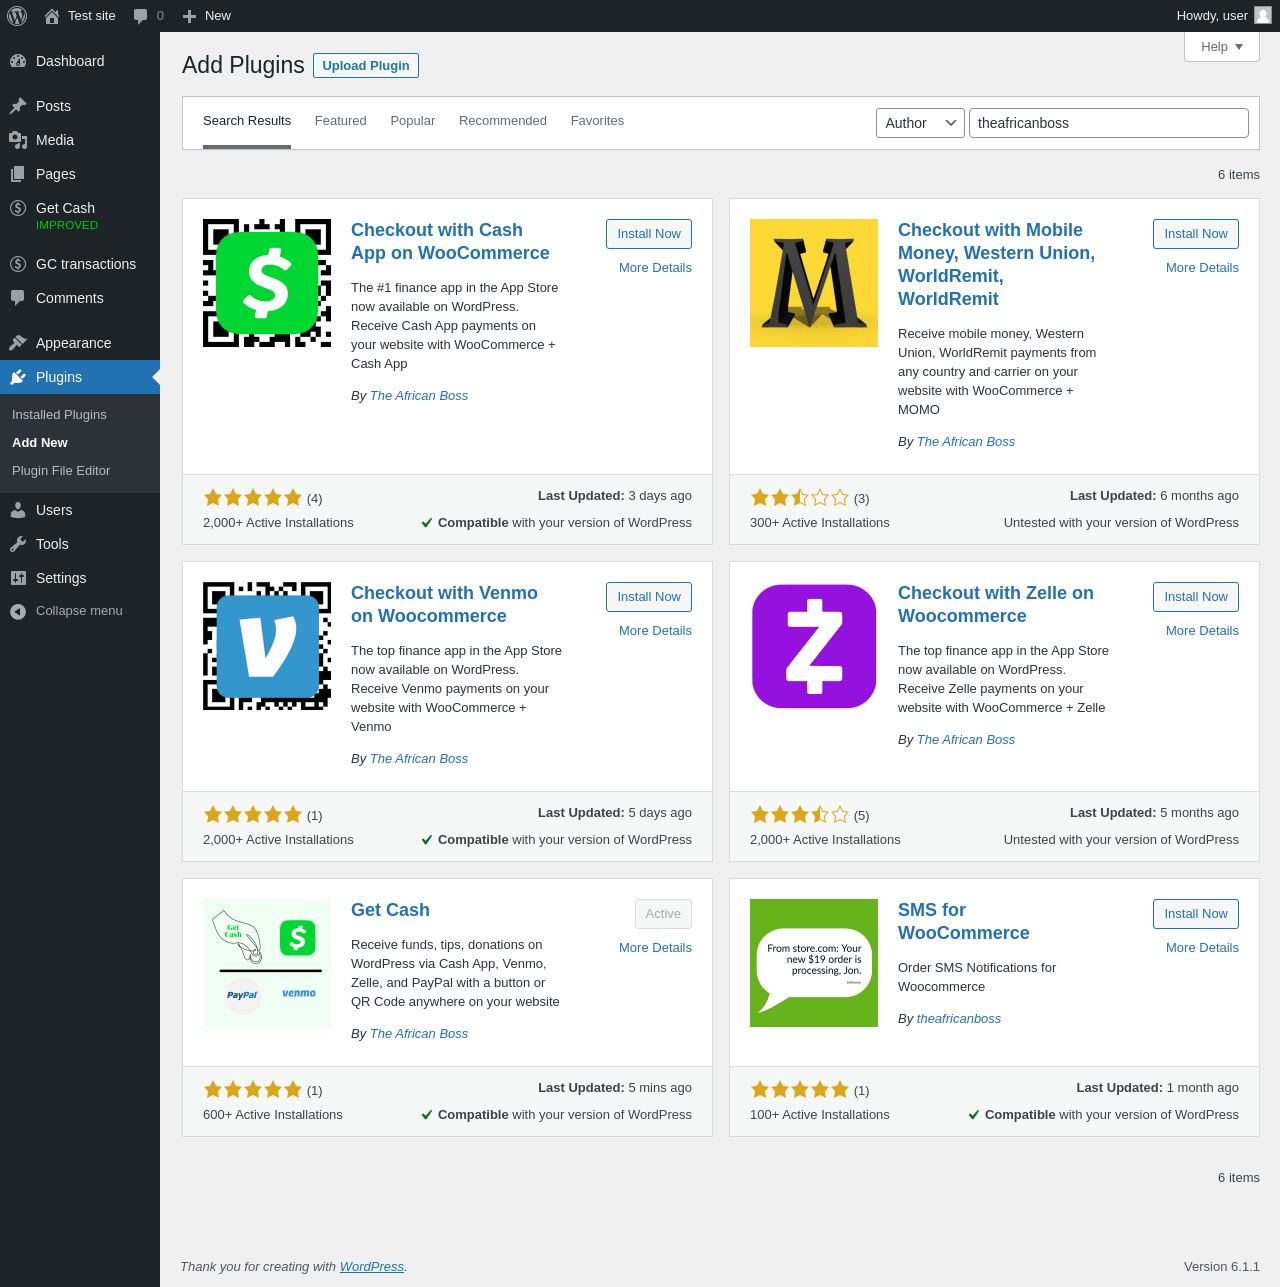Install Checkout with Zelle plugin
This screenshot has width=1280, height=1287.
click(x=1196, y=597)
